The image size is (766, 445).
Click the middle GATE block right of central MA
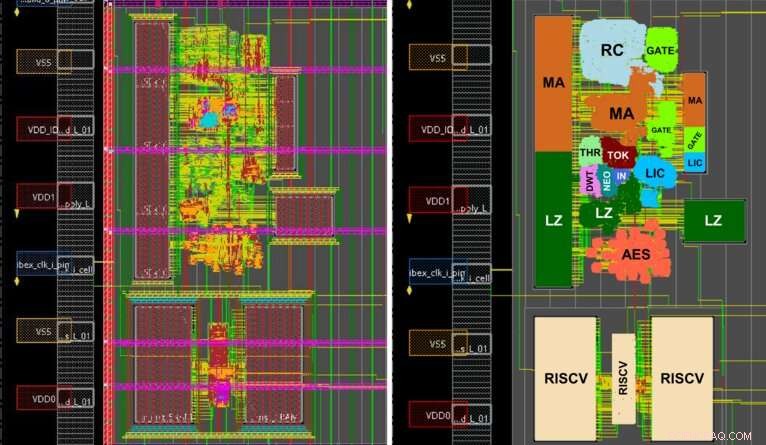pyautogui.click(x=661, y=130)
